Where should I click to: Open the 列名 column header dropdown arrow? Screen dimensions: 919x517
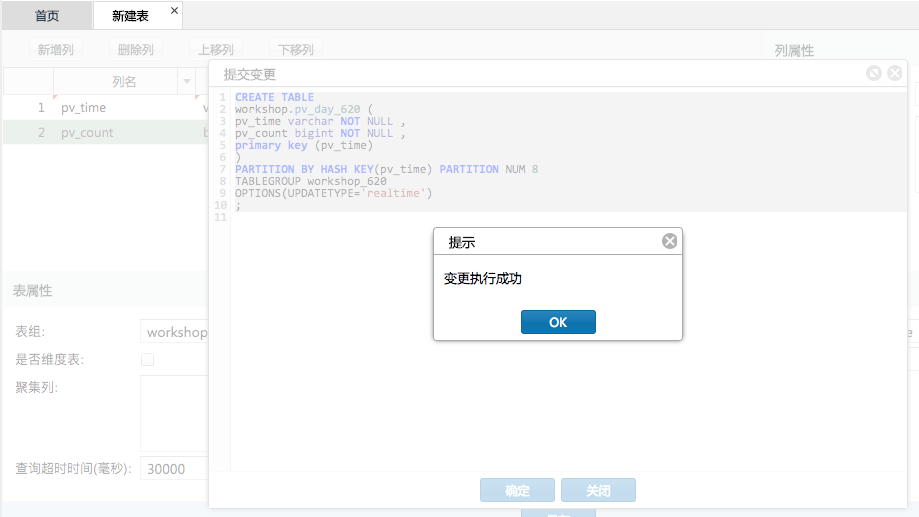(187, 81)
